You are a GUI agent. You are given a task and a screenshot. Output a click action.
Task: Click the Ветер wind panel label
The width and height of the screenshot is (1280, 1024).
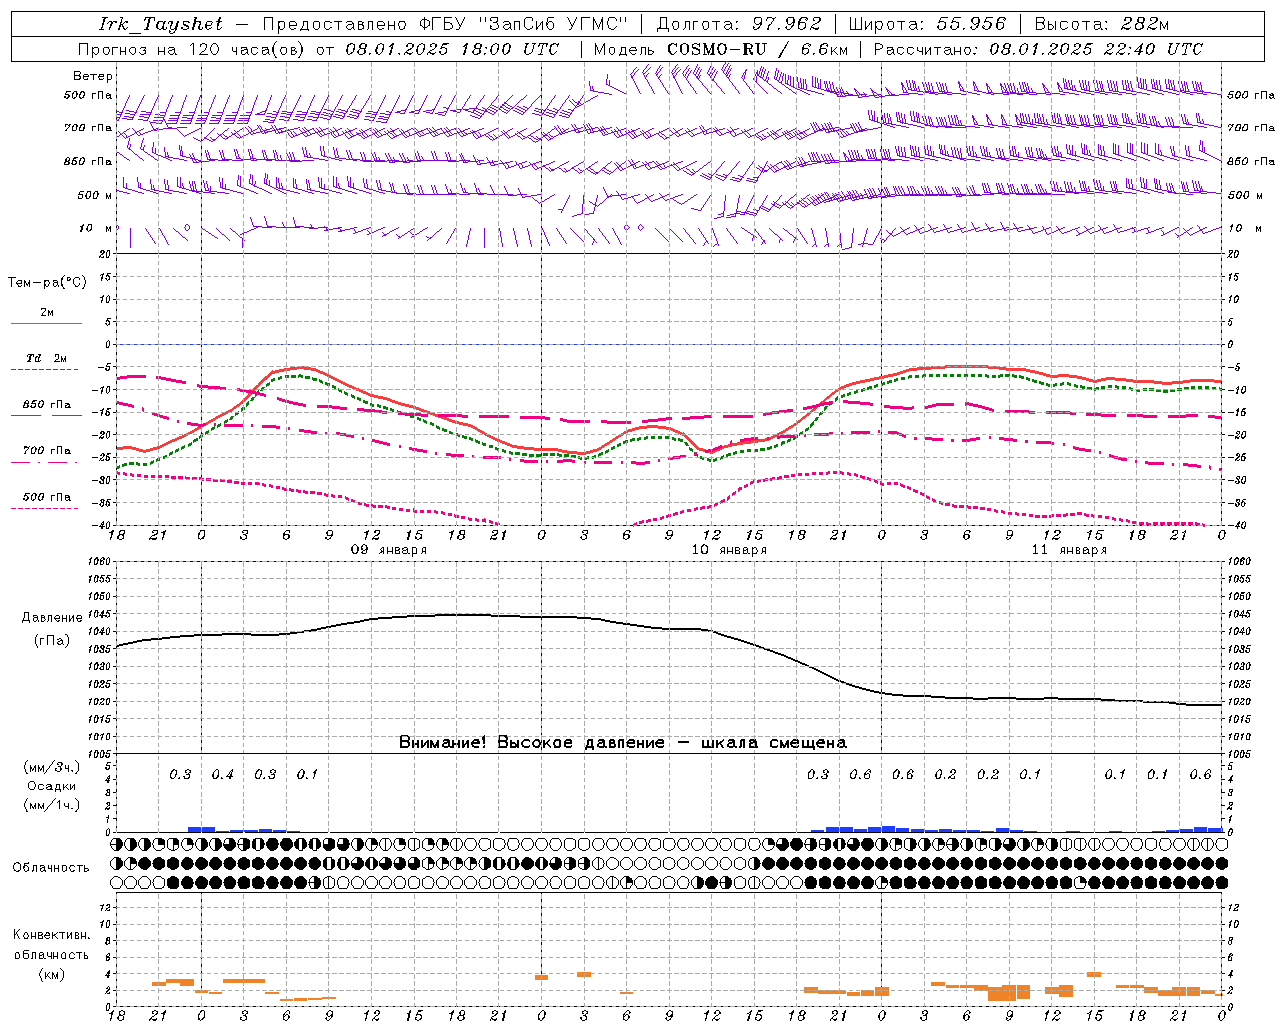tap(93, 76)
